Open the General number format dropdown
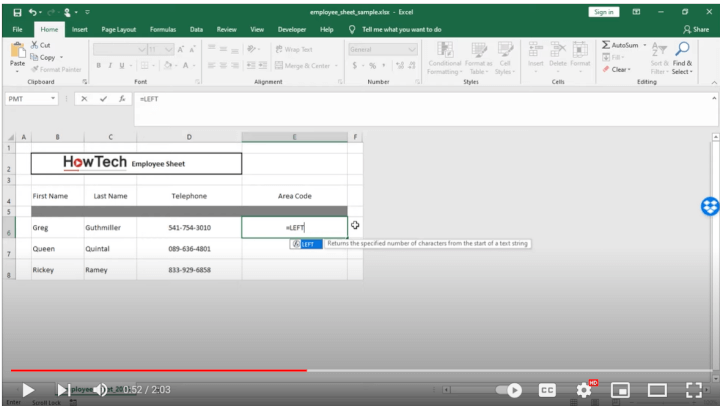 411,49
